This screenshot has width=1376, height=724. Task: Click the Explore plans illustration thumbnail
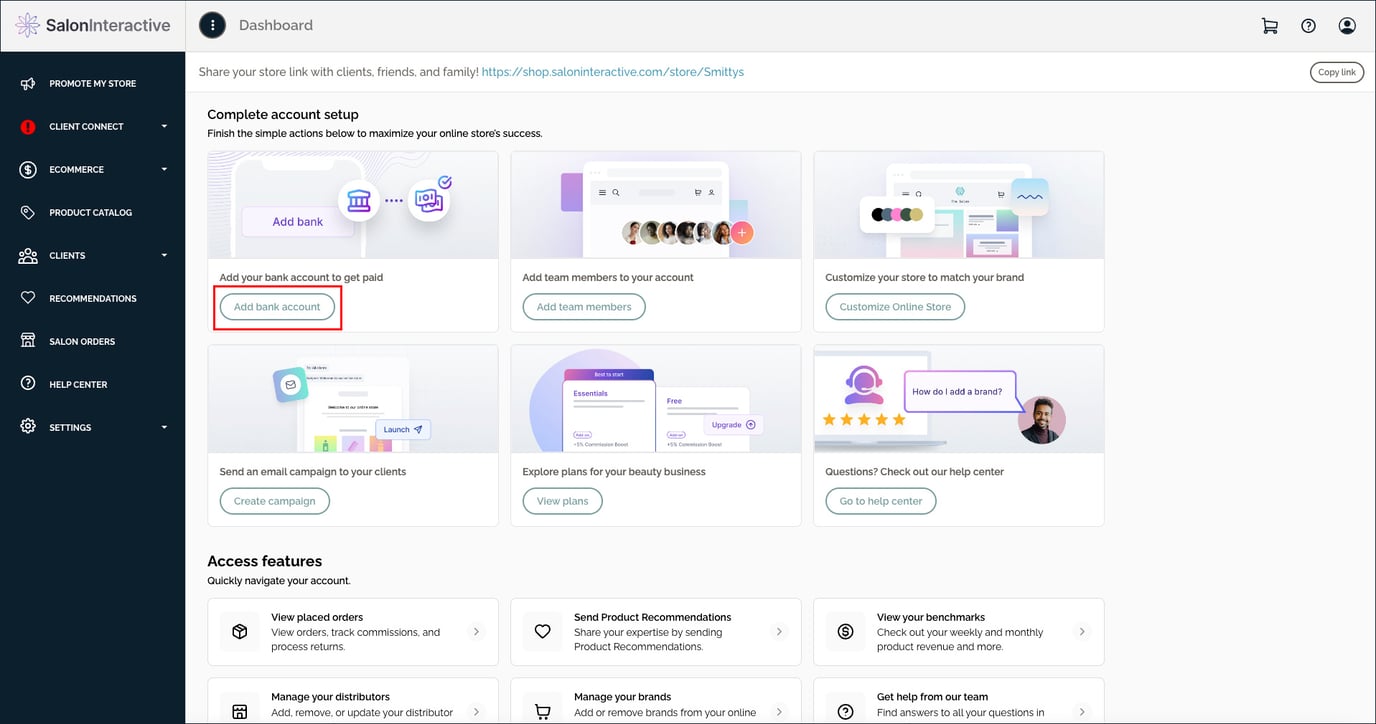(x=655, y=400)
